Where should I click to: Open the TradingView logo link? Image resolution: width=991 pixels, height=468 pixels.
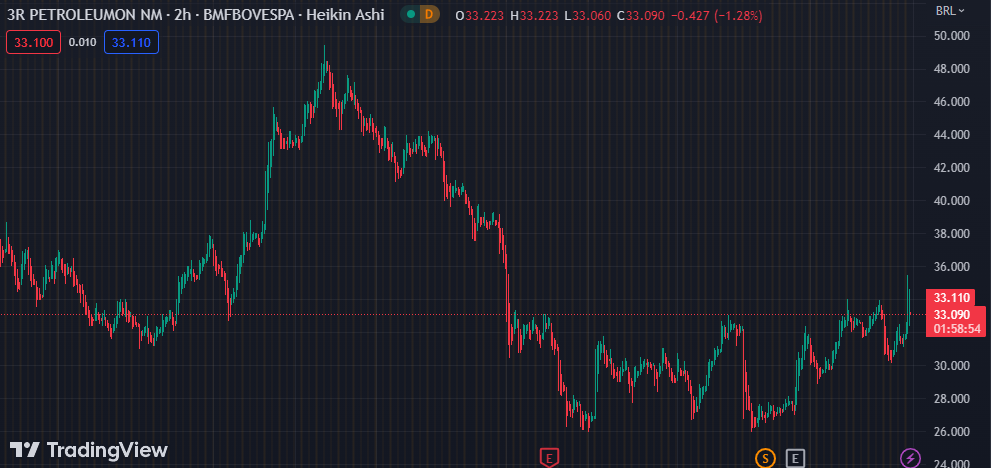(88, 450)
